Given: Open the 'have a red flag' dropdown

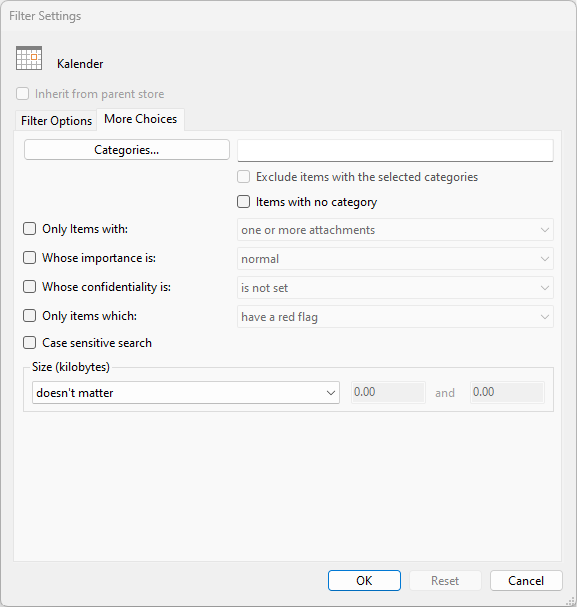Looking at the screenshot, I should [x=395, y=317].
